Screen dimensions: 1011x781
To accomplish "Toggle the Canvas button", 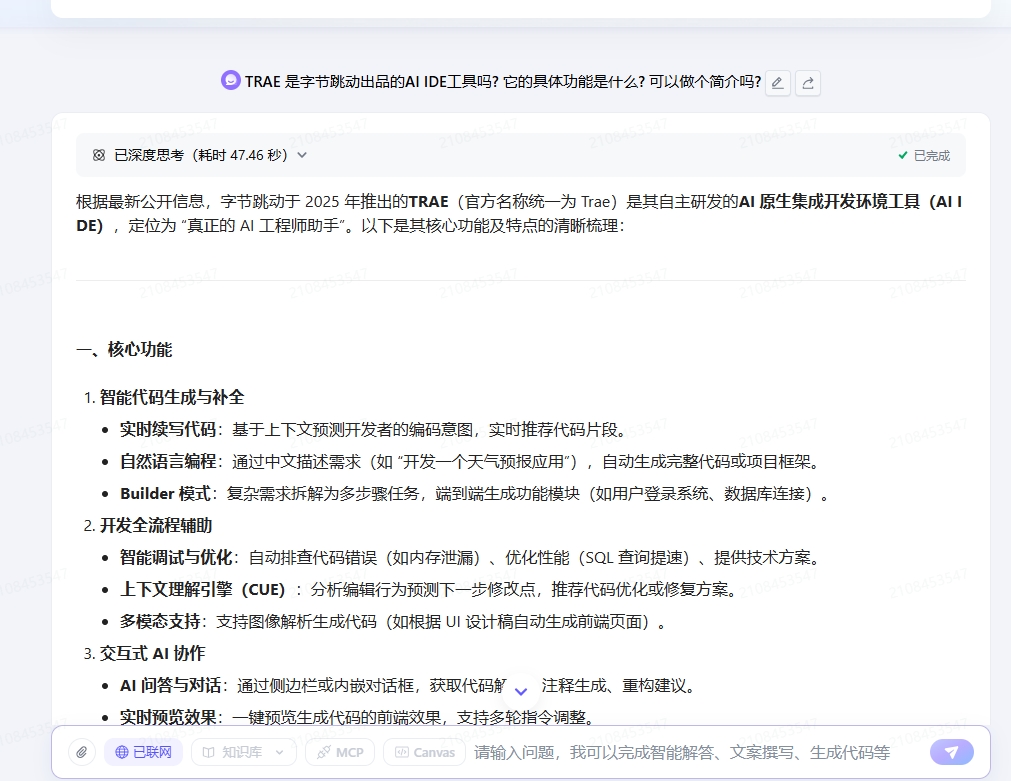I will 424,752.
